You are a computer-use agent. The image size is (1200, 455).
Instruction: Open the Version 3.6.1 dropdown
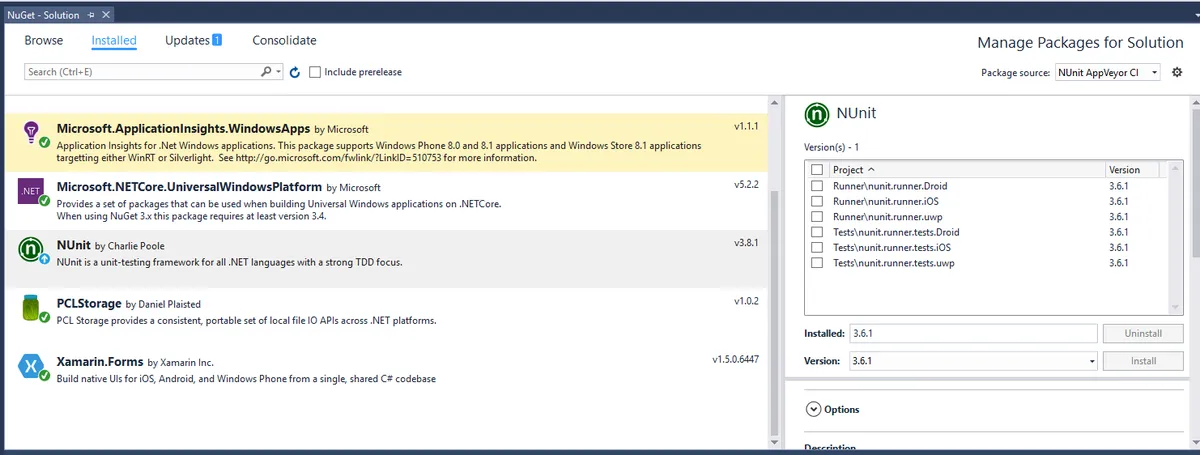(1091, 361)
